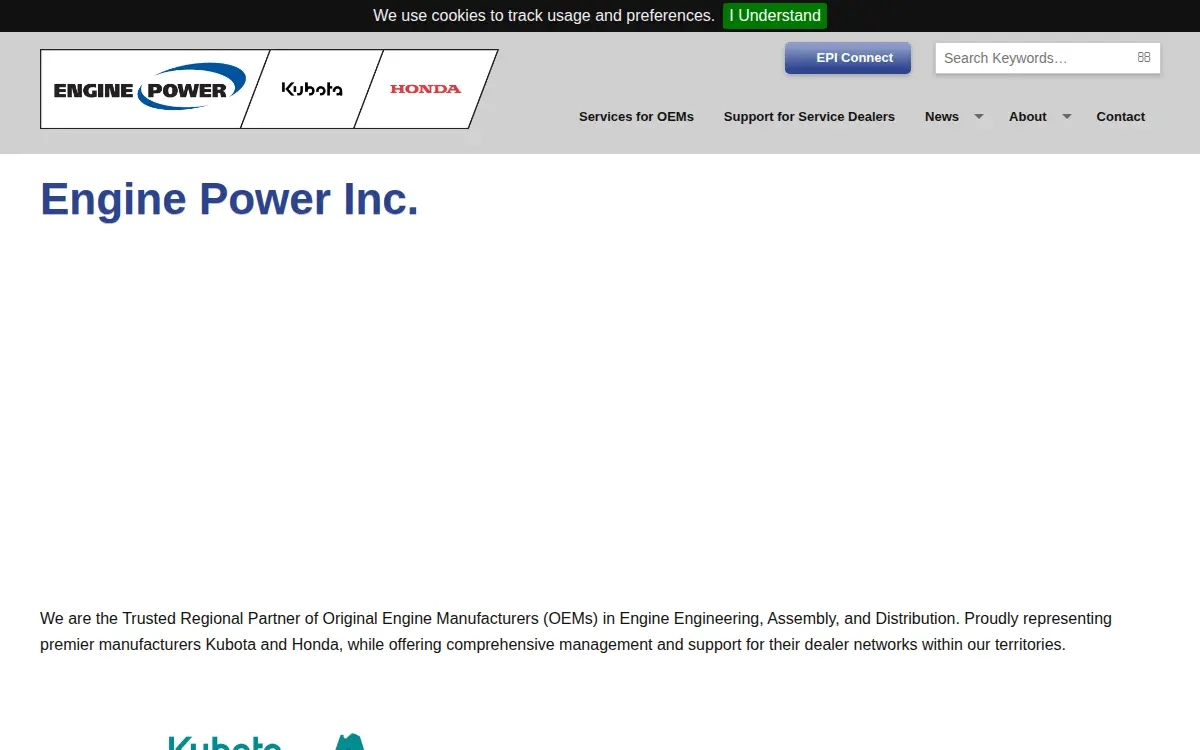The width and height of the screenshot is (1200, 750).
Task: Click the search icon in keyword field
Action: tap(1144, 58)
